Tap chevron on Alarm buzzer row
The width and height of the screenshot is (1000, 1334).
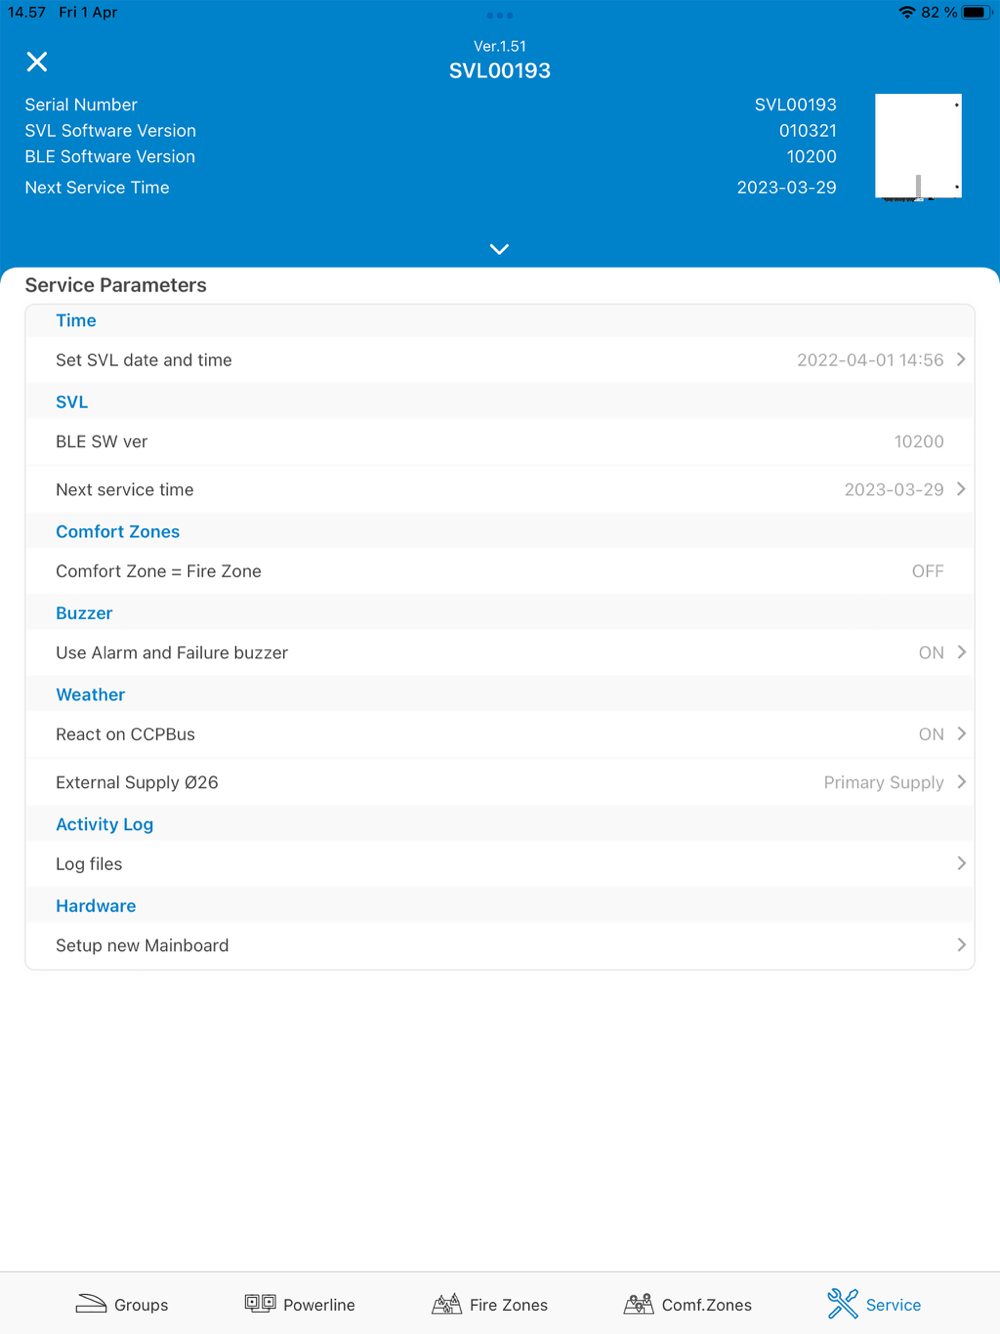961,652
